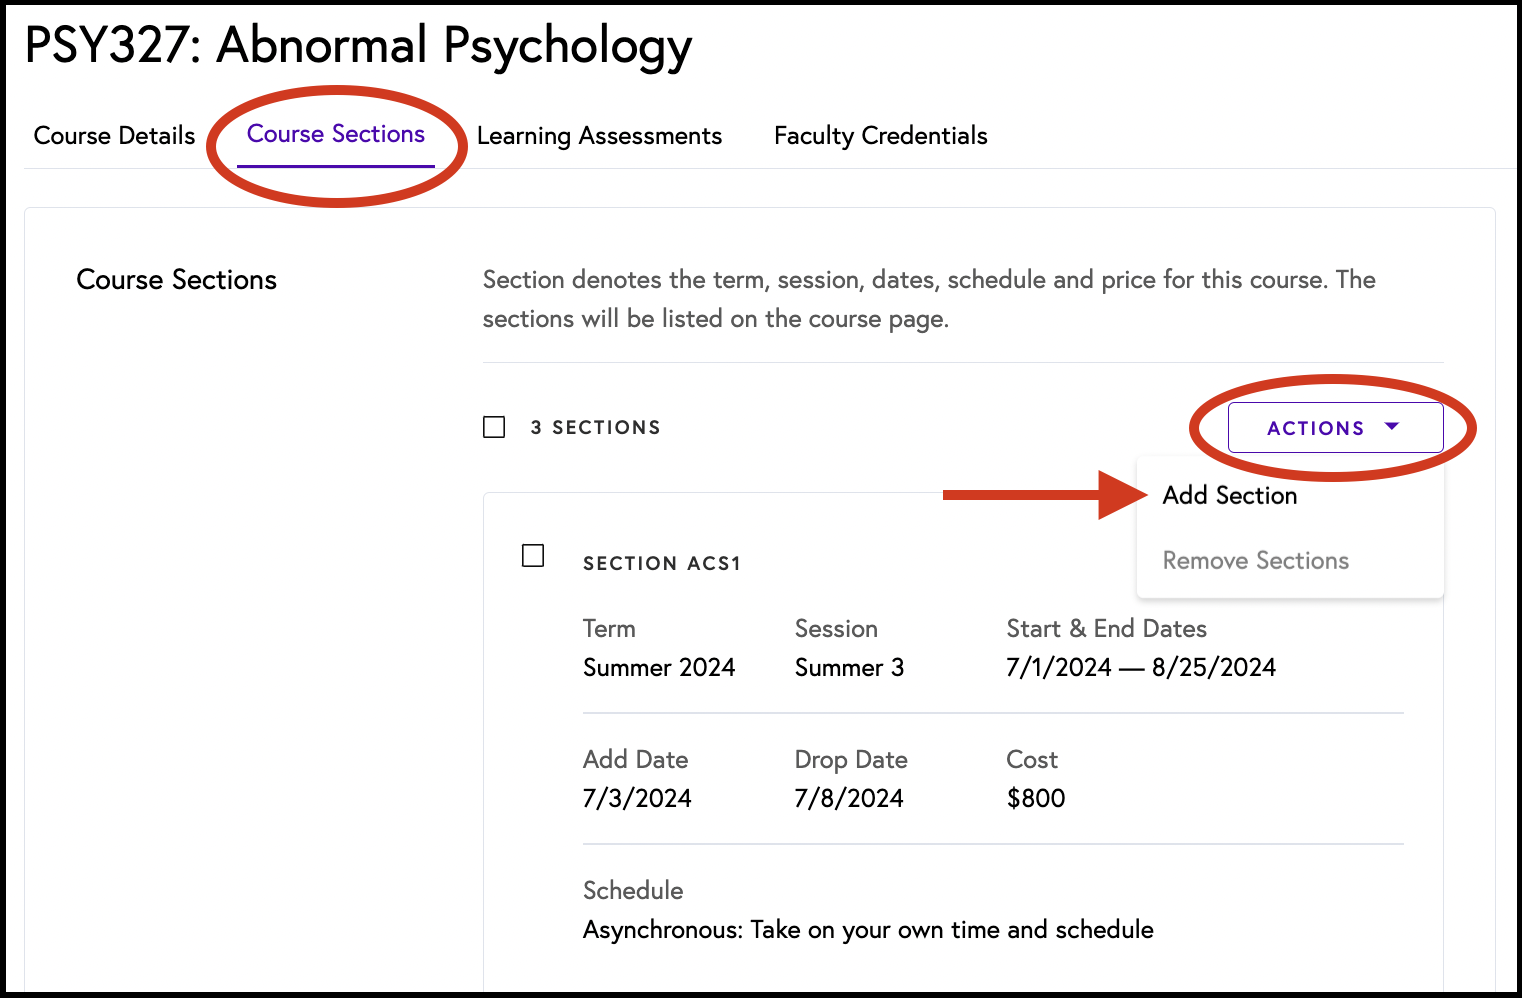This screenshot has height=998, width=1522.
Task: Click the Schedule field label
Action: [633, 890]
